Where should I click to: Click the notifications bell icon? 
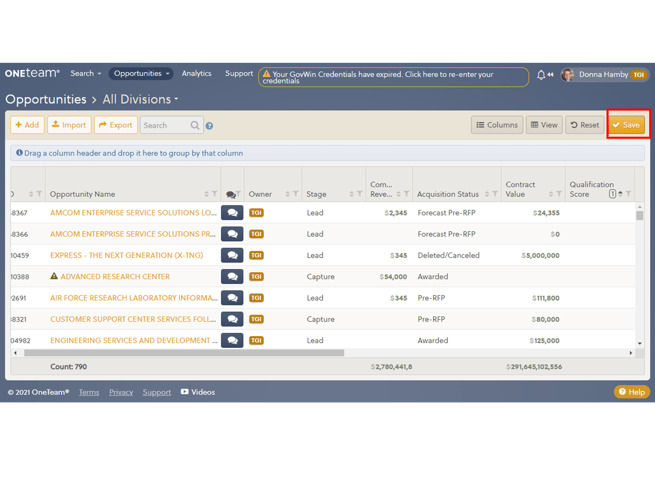coord(541,75)
